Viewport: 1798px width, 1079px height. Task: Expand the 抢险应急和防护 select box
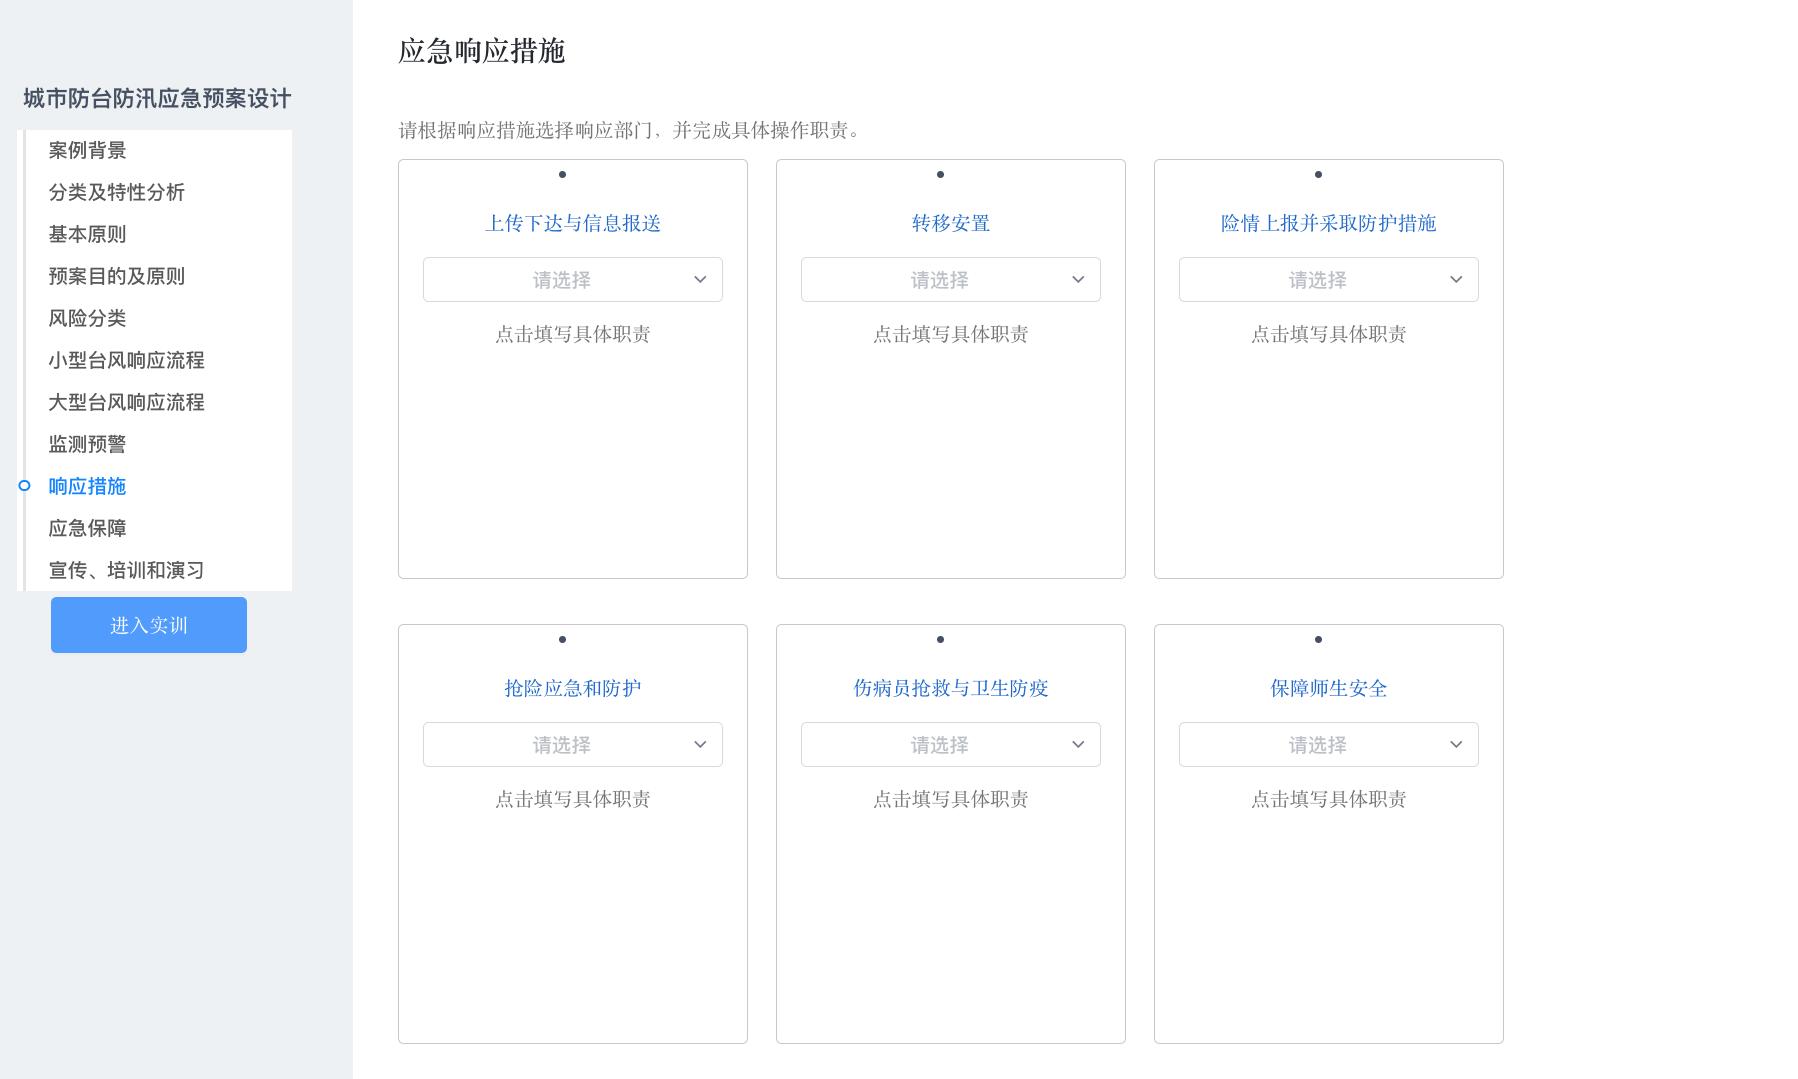572,745
